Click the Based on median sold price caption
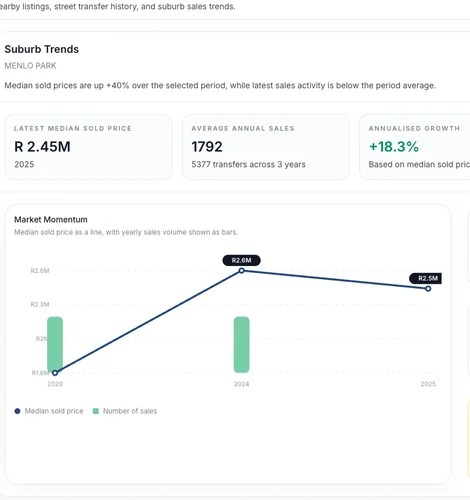This screenshot has height=500, width=470. pos(419,164)
